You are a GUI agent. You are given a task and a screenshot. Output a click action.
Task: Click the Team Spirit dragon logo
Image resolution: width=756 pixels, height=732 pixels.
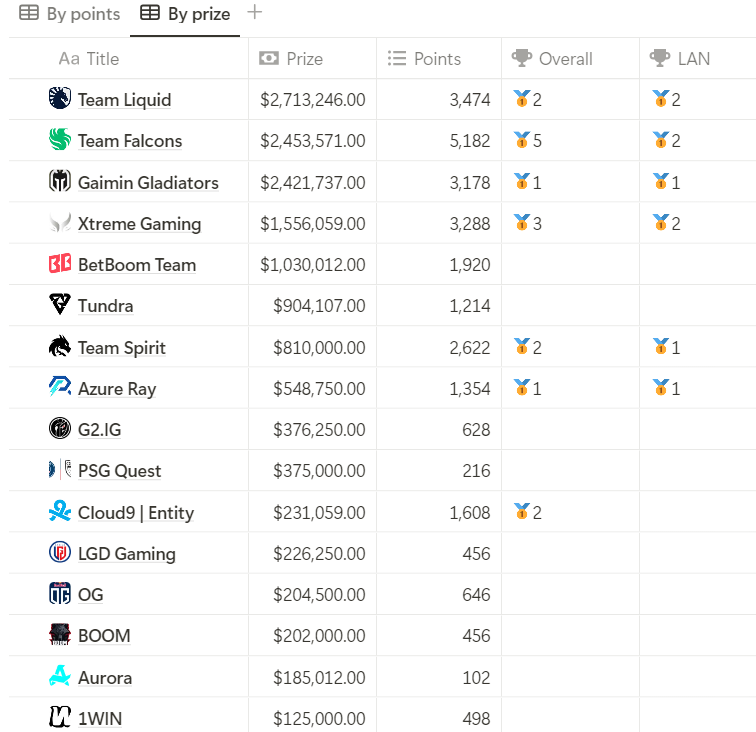pyautogui.click(x=60, y=346)
